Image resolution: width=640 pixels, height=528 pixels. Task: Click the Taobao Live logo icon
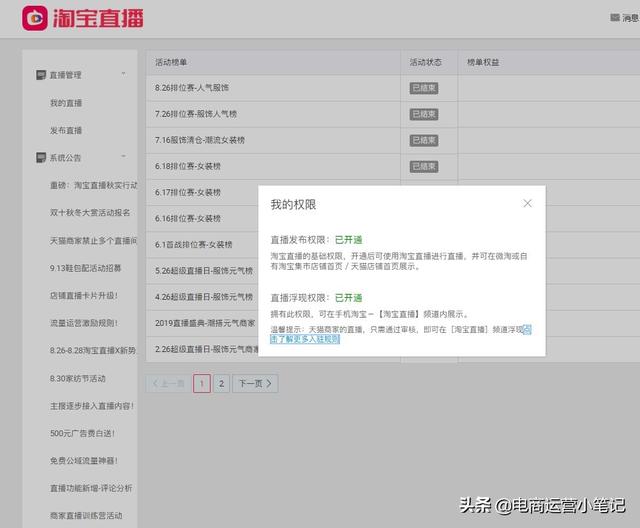coord(35,17)
